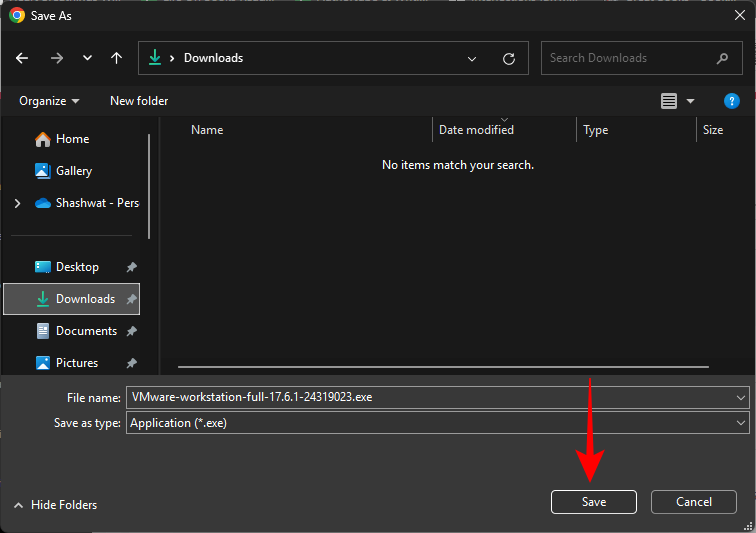Open the help question mark icon

[x=731, y=101]
